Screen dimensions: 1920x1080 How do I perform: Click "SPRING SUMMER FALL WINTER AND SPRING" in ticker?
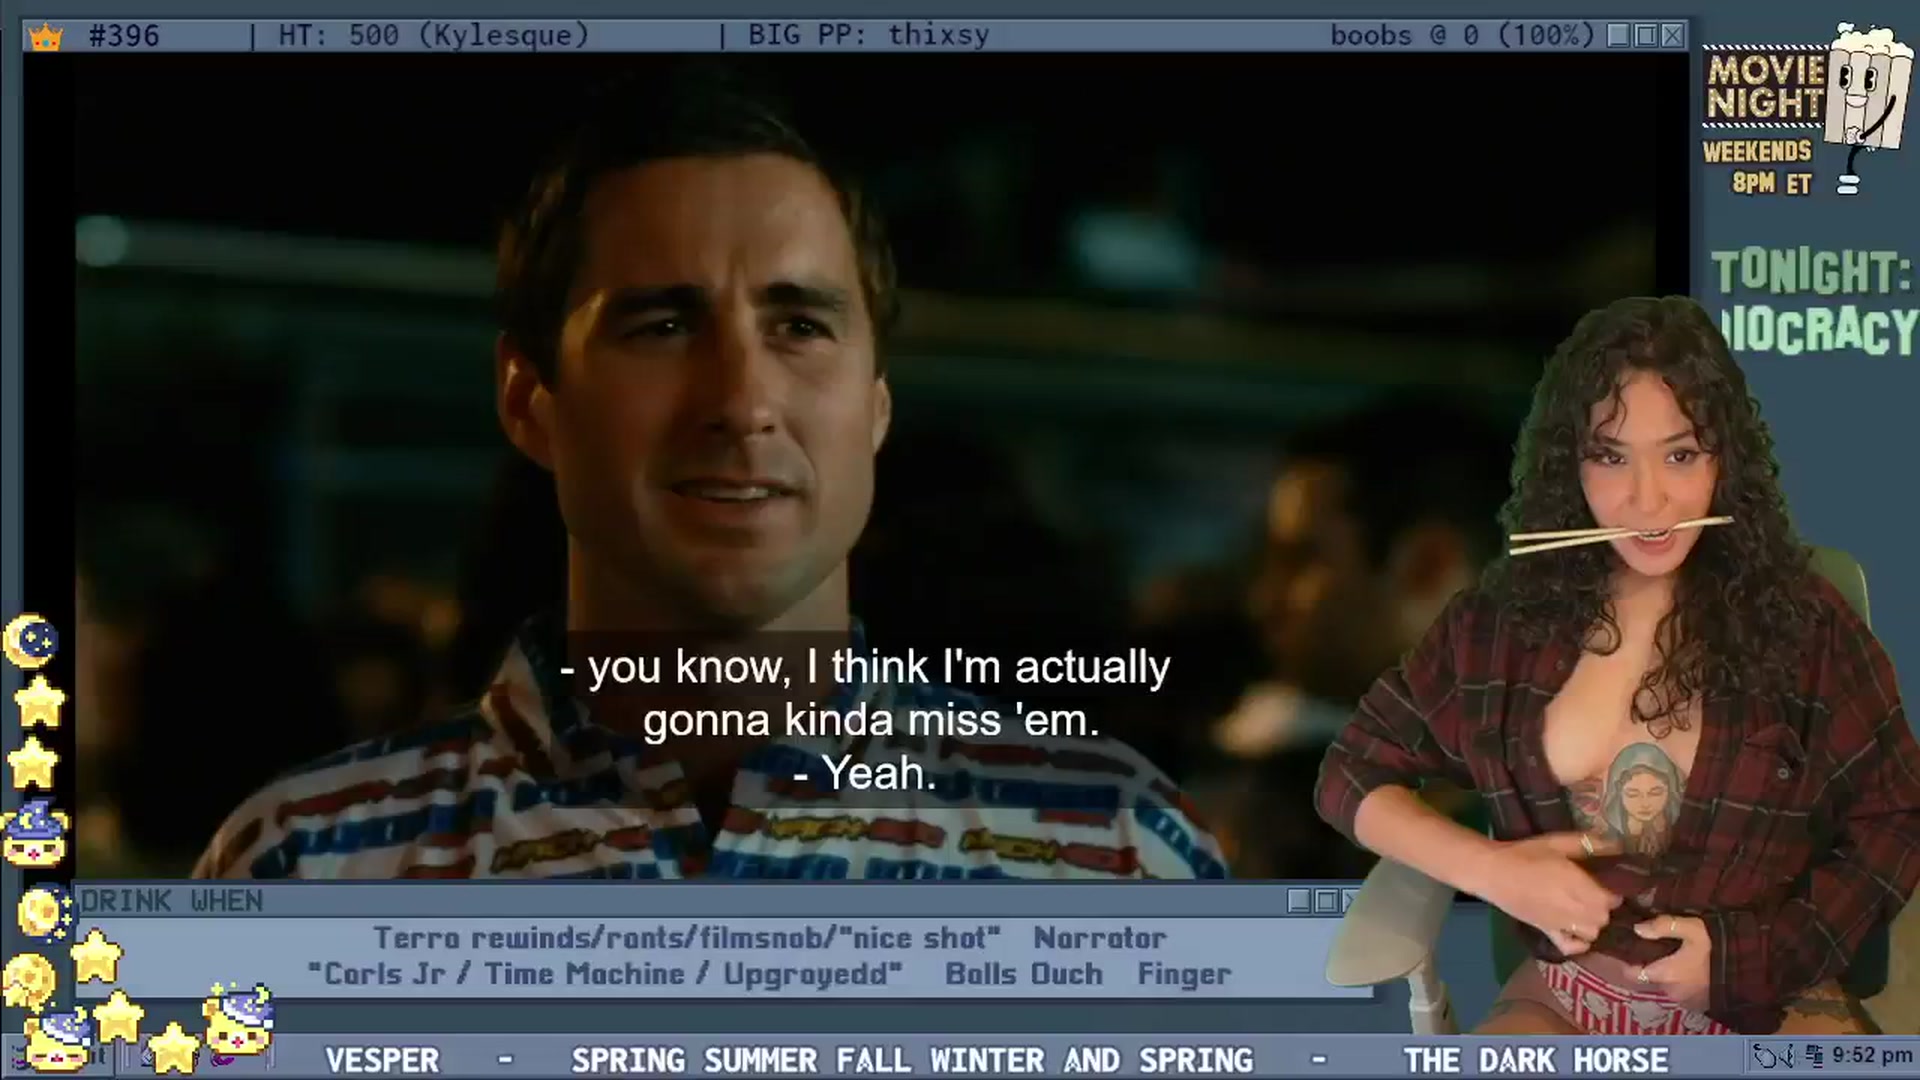(x=912, y=1060)
